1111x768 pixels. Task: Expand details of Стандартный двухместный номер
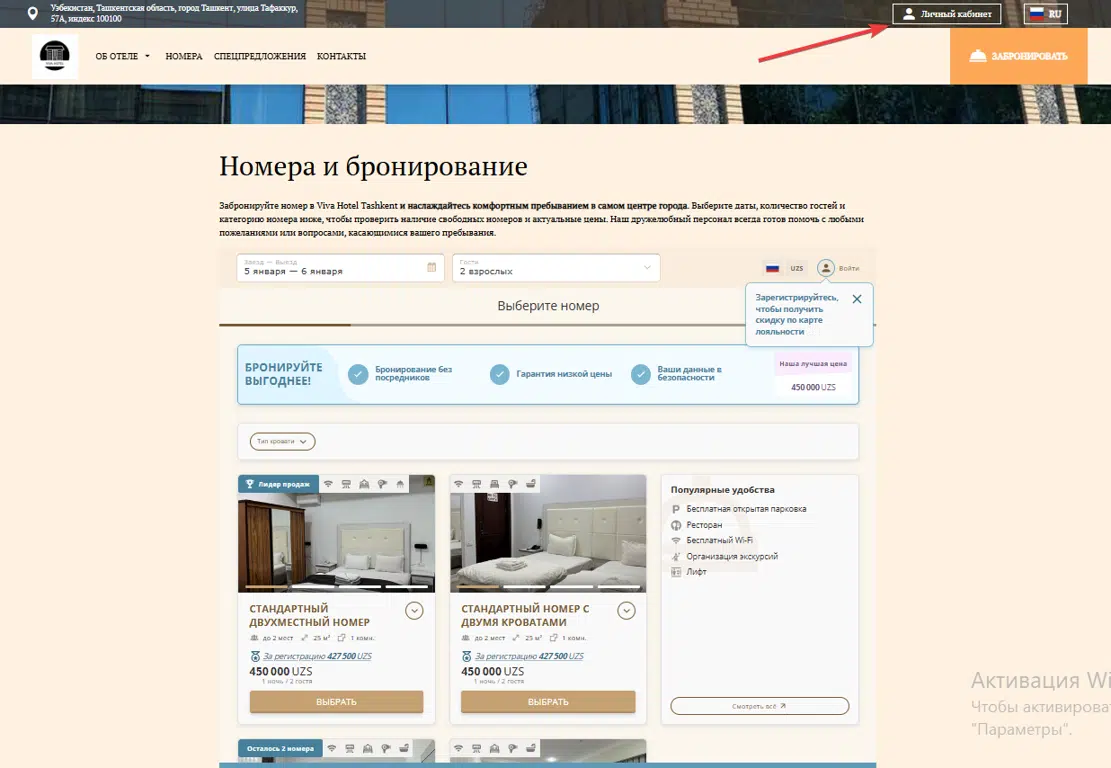coord(414,611)
